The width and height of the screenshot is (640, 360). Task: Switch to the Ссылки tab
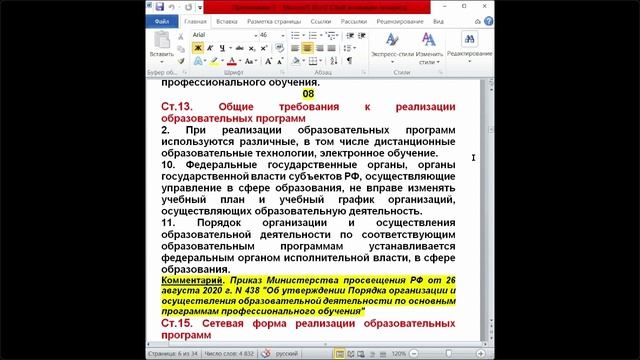pyautogui.click(x=321, y=21)
